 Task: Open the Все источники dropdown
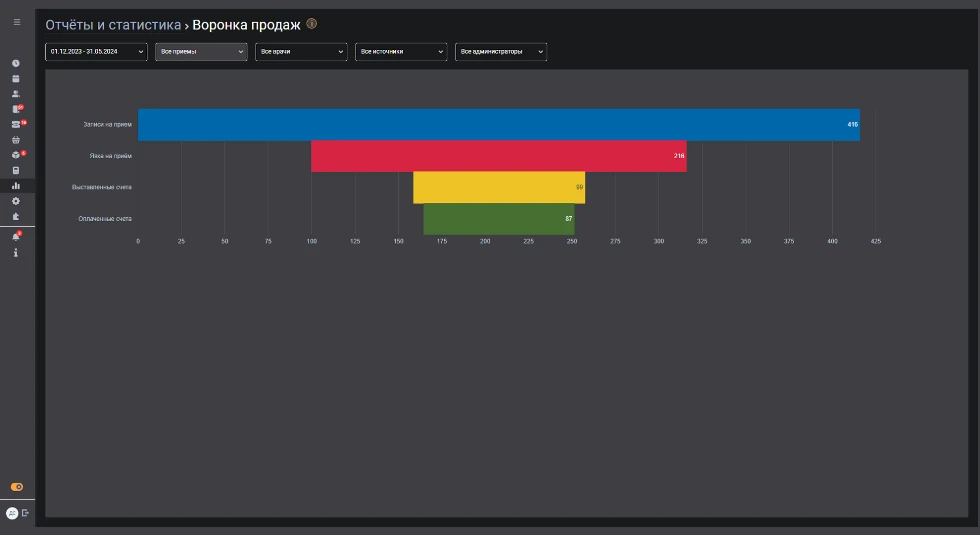pos(400,51)
